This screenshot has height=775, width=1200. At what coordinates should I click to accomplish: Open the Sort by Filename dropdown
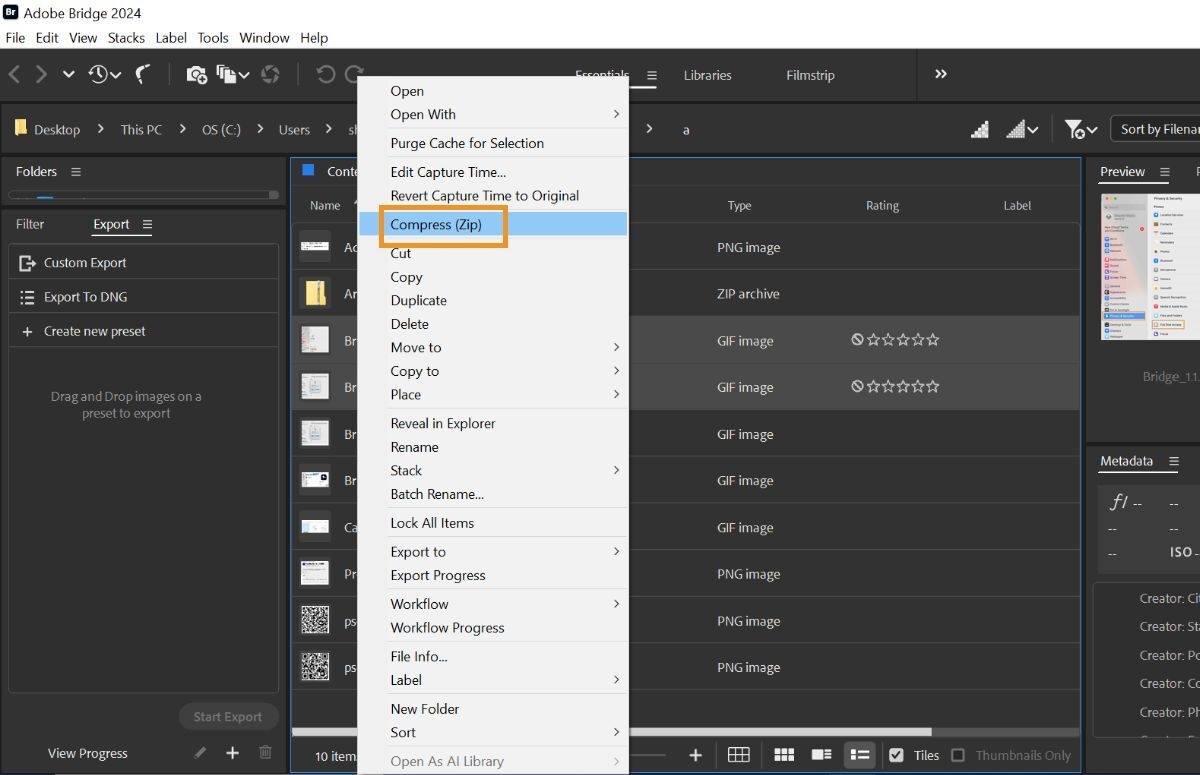coord(1160,129)
